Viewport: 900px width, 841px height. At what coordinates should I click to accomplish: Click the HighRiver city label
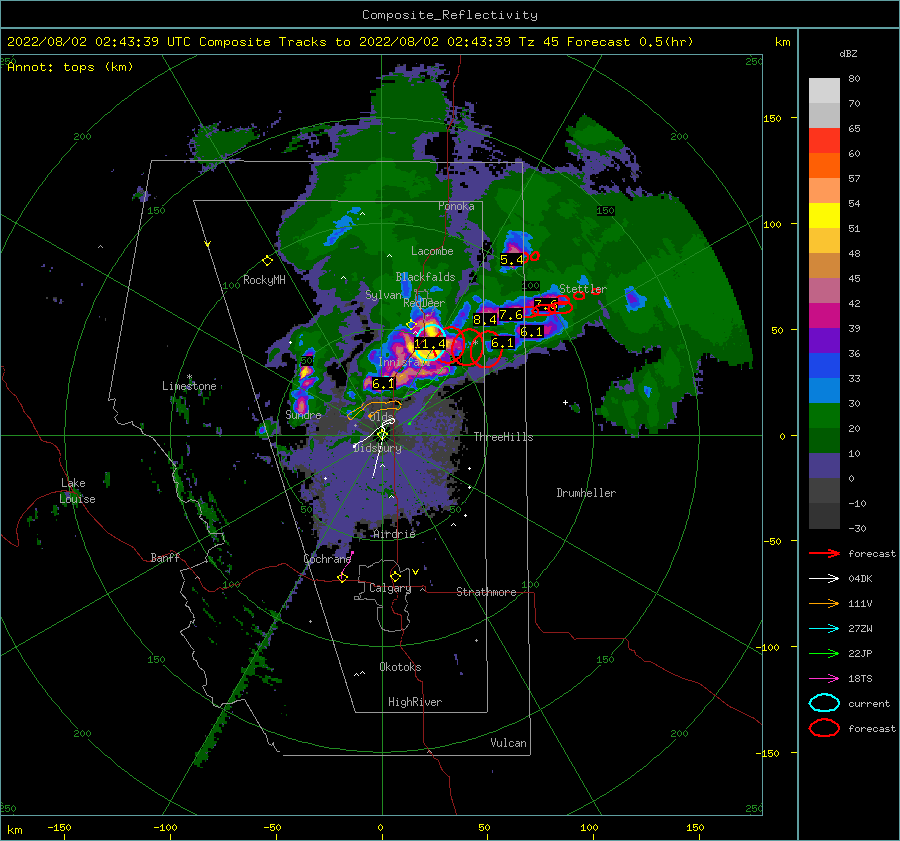[415, 702]
